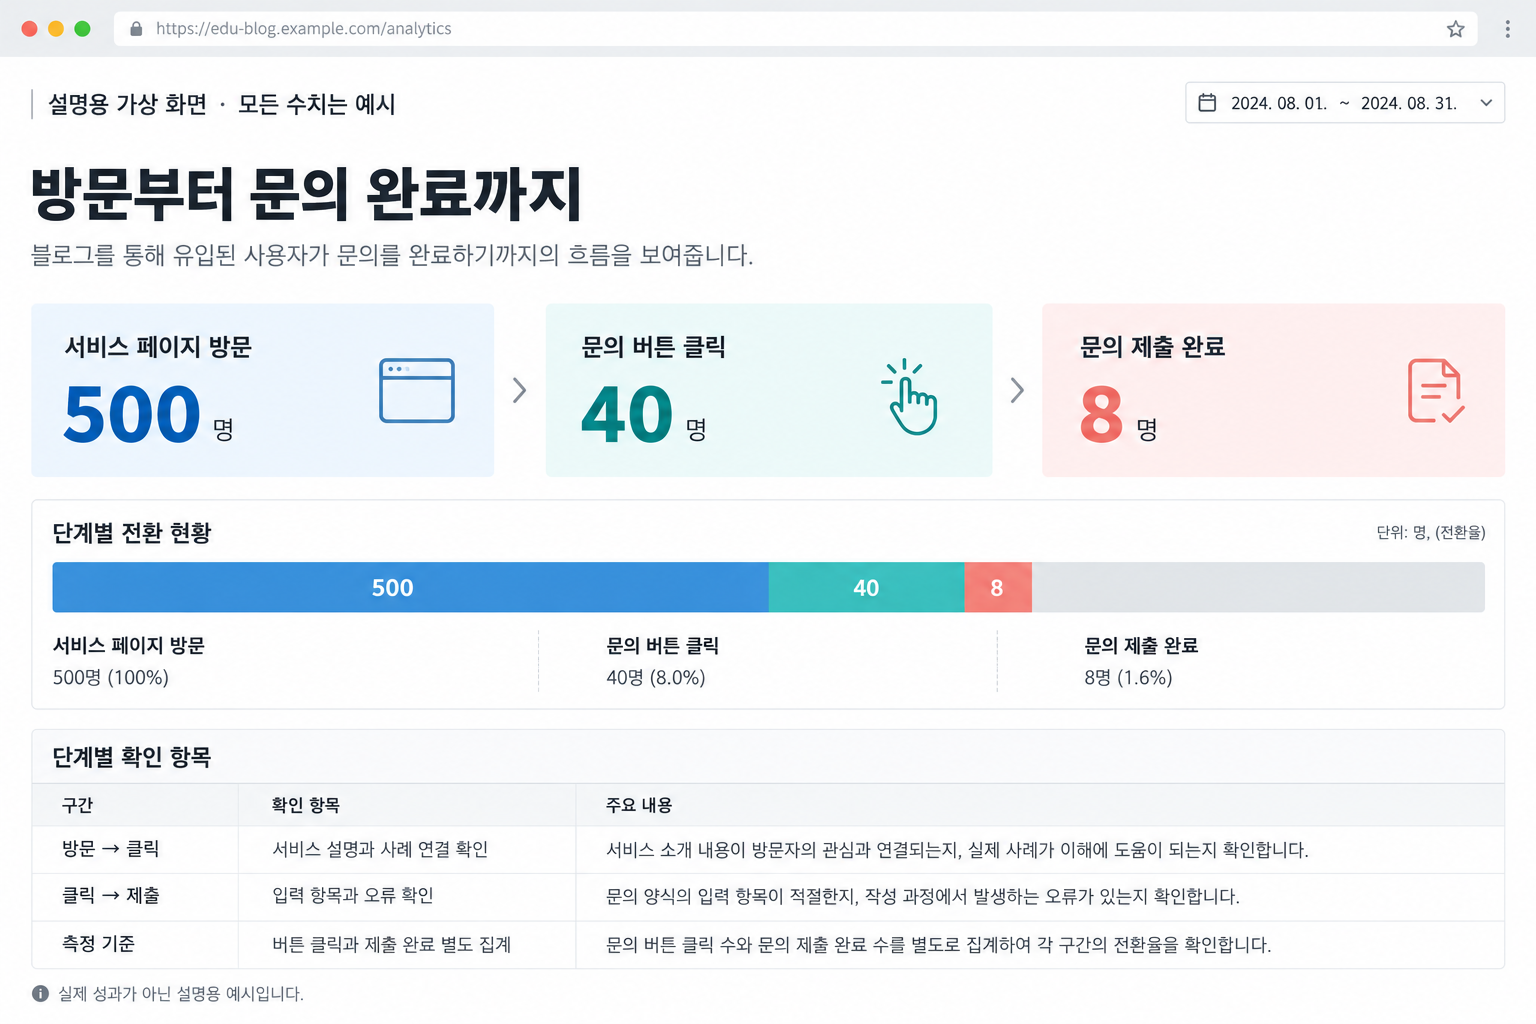This screenshot has height=1024, width=1536.
Task: Click the URL in the address bar
Action: click(304, 29)
